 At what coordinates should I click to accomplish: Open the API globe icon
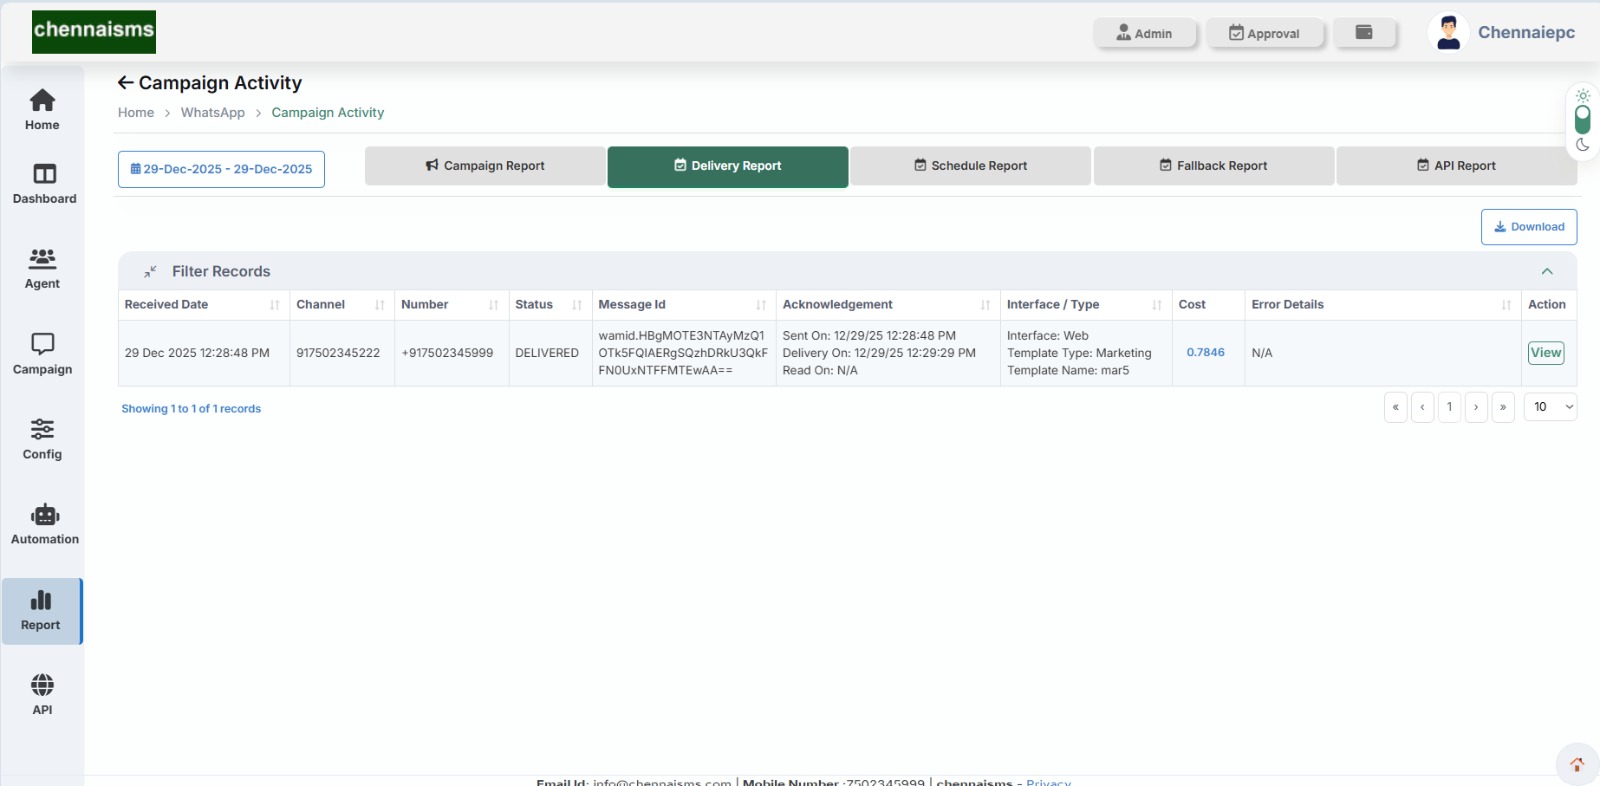pyautogui.click(x=42, y=686)
